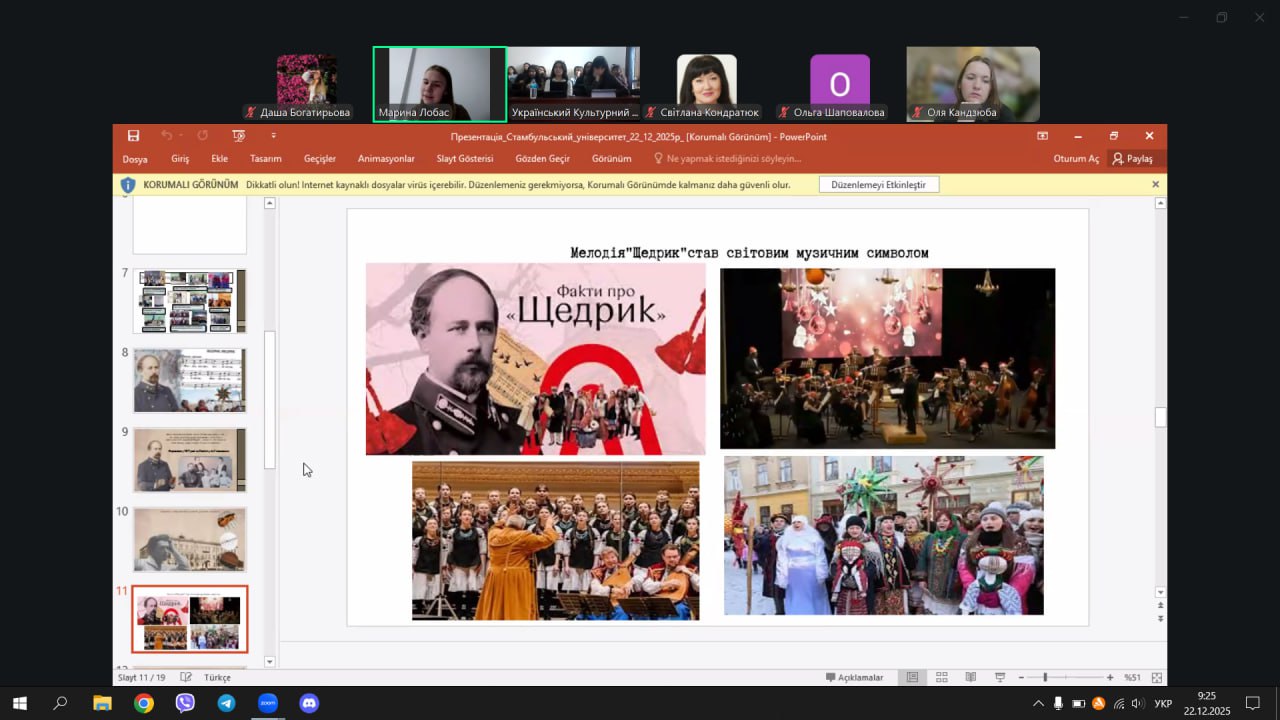
Task: Open the Dosya menu
Action: pyautogui.click(x=135, y=159)
